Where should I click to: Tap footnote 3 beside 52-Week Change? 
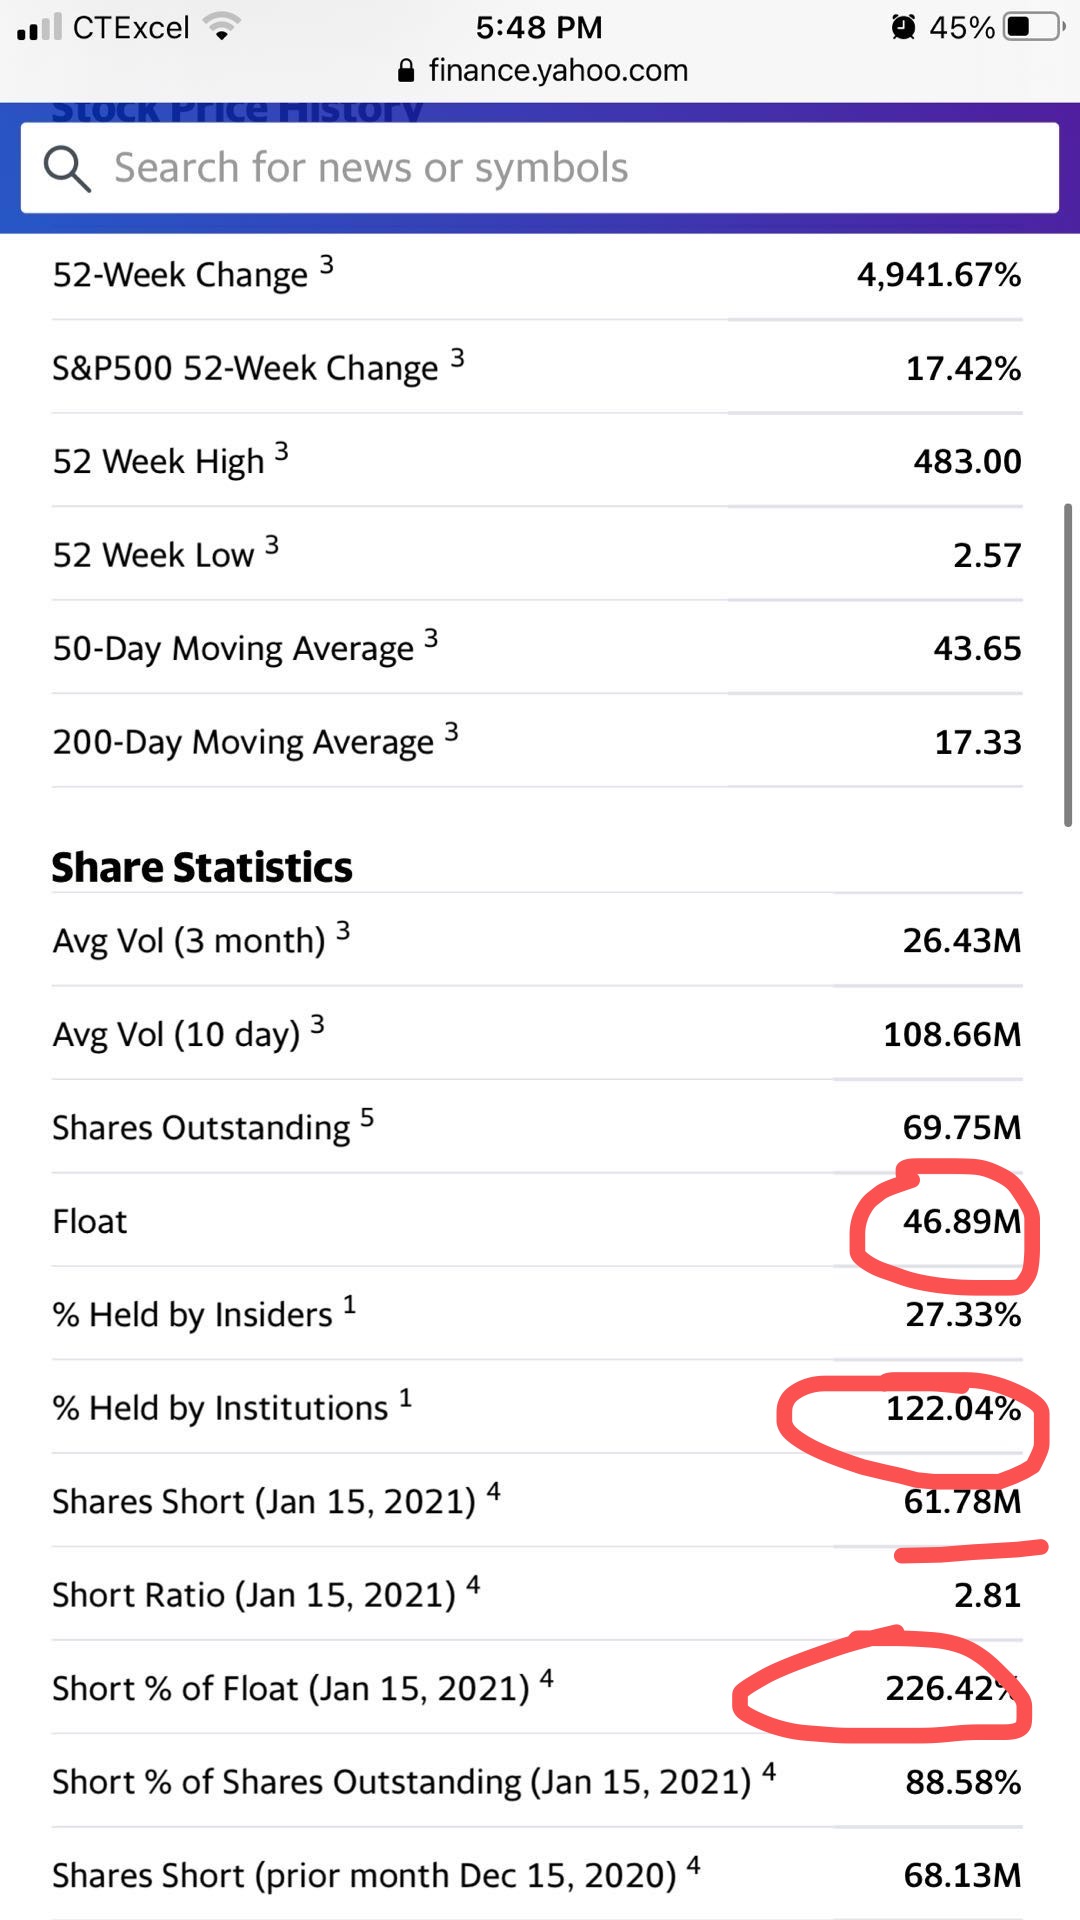pyautogui.click(x=326, y=265)
